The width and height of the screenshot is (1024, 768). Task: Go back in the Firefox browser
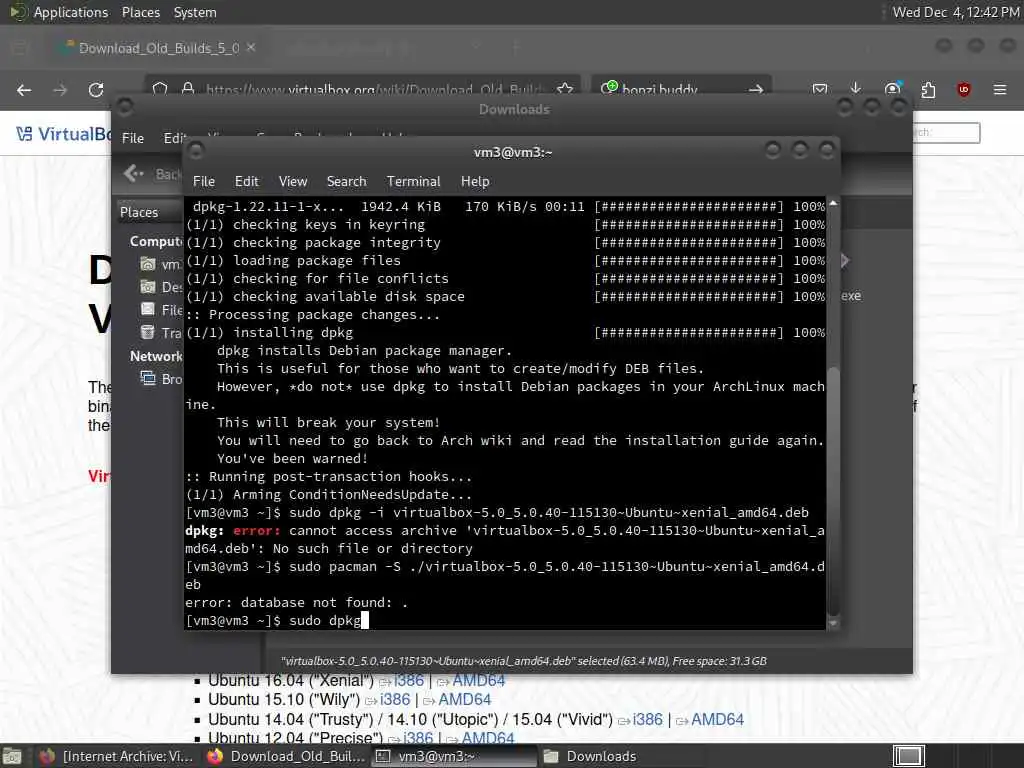pyautogui.click(x=24, y=90)
